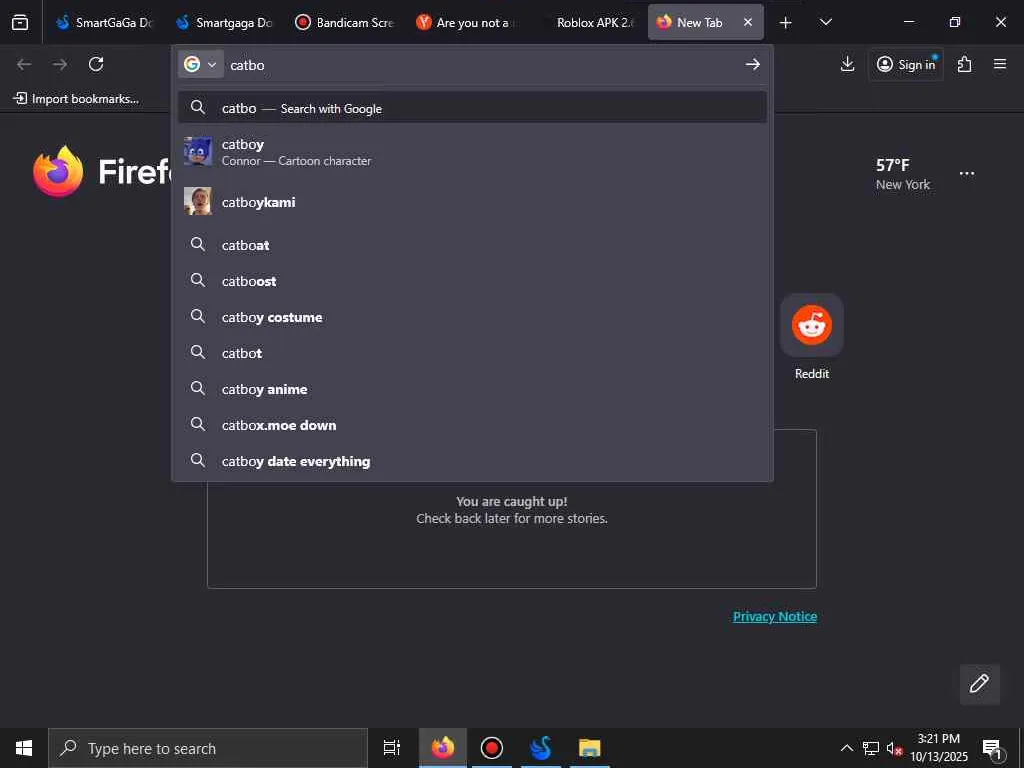Click the Firefox taskbar icon
This screenshot has width=1024, height=768.
(x=442, y=748)
